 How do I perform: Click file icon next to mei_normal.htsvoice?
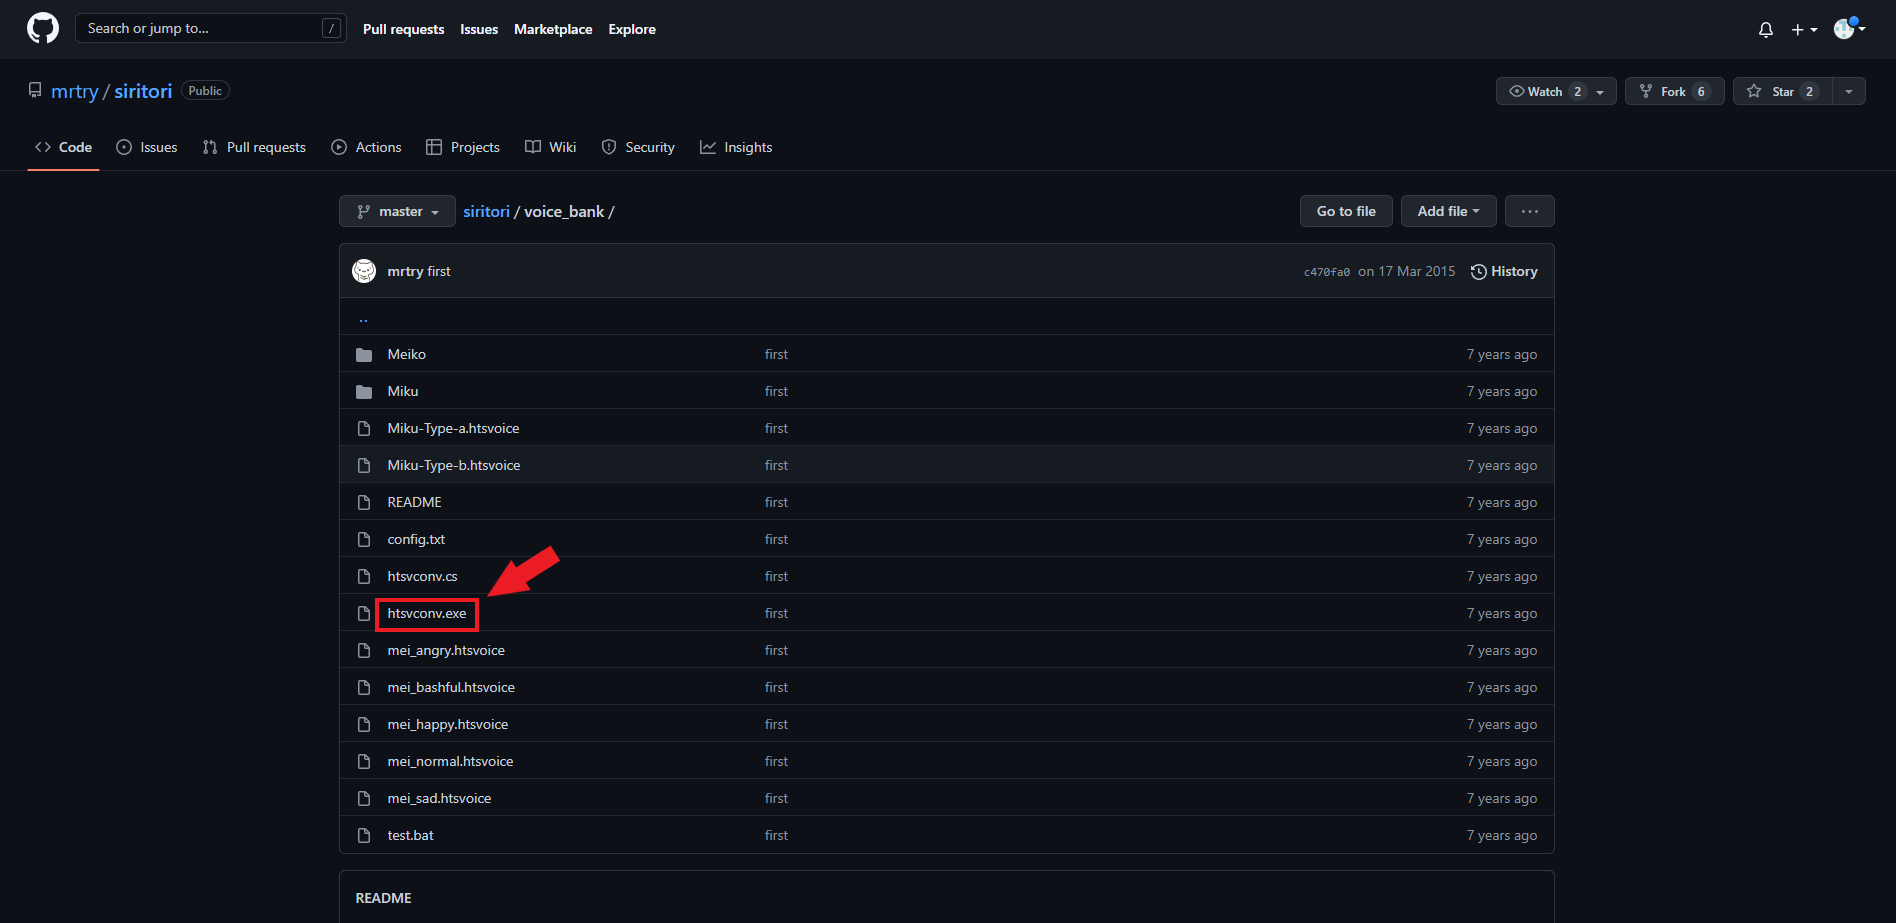click(x=364, y=762)
